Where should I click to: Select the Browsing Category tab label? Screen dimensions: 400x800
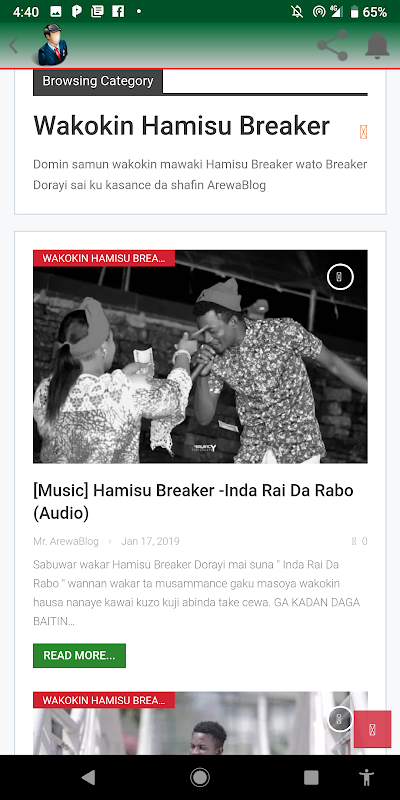pyautogui.click(x=98, y=81)
